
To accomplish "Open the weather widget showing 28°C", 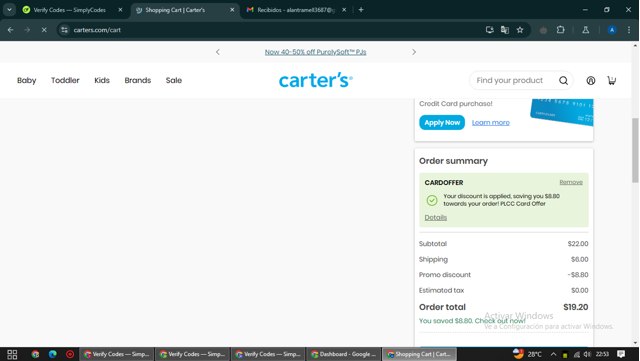I will [527, 354].
